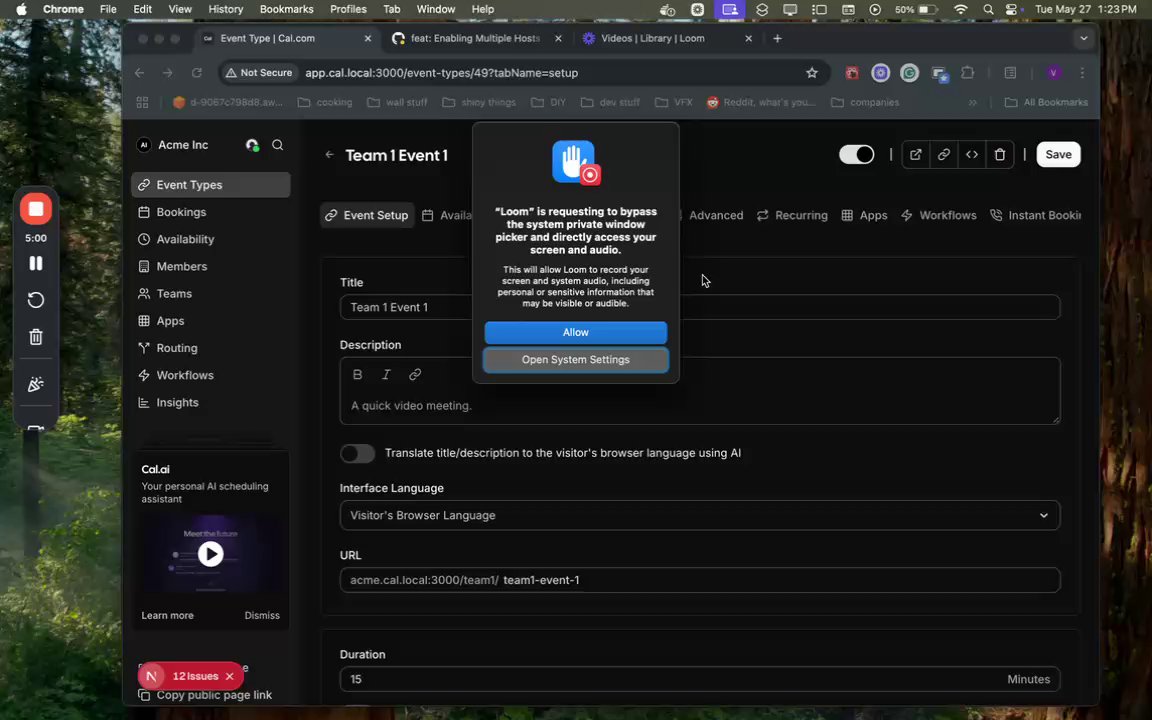Show more bookmarks overflow chevron

click(973, 102)
